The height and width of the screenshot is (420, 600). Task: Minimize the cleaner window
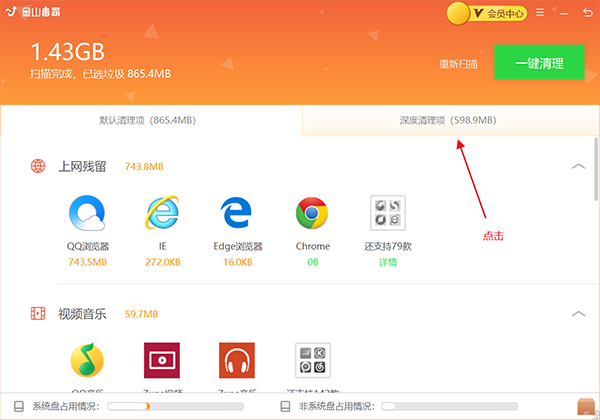point(564,14)
